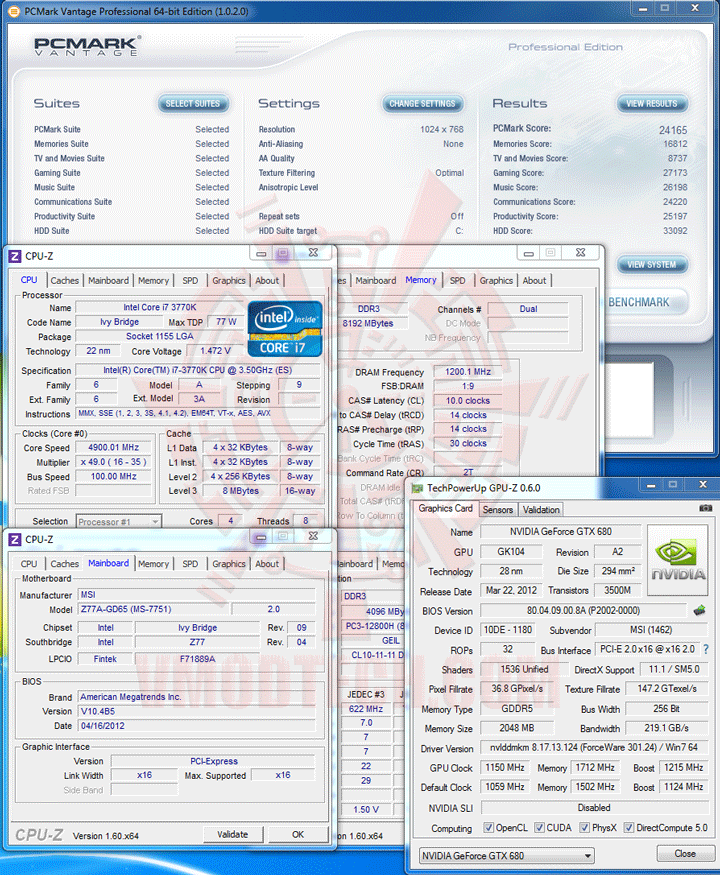Viewport: 720px width, 875px height.
Task: Click the Release Date Mar 22, 2012 field
Action: tap(511, 590)
